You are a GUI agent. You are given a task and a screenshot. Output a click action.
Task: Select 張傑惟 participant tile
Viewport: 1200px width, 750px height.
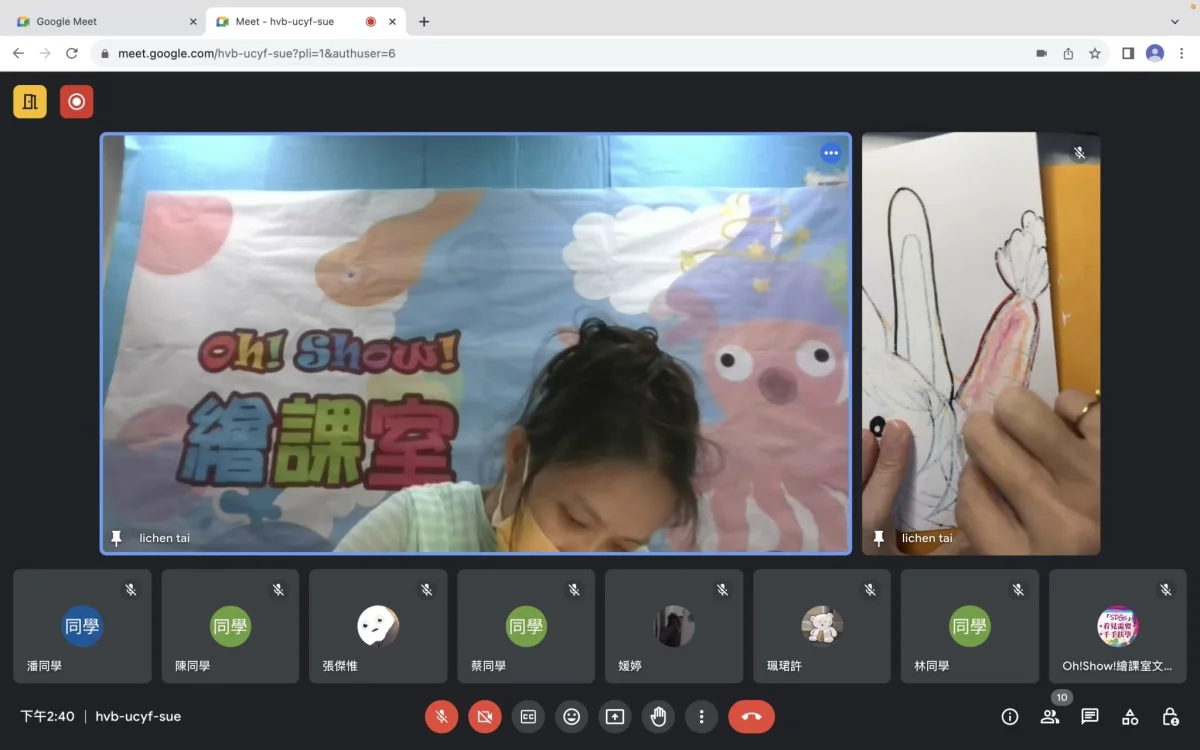tap(378, 626)
